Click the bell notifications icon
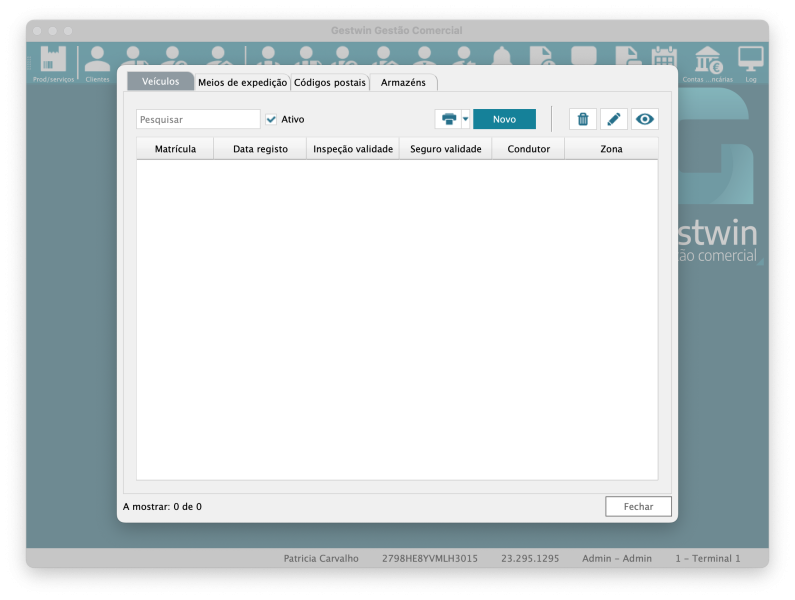This screenshot has width=795, height=600. point(501,57)
